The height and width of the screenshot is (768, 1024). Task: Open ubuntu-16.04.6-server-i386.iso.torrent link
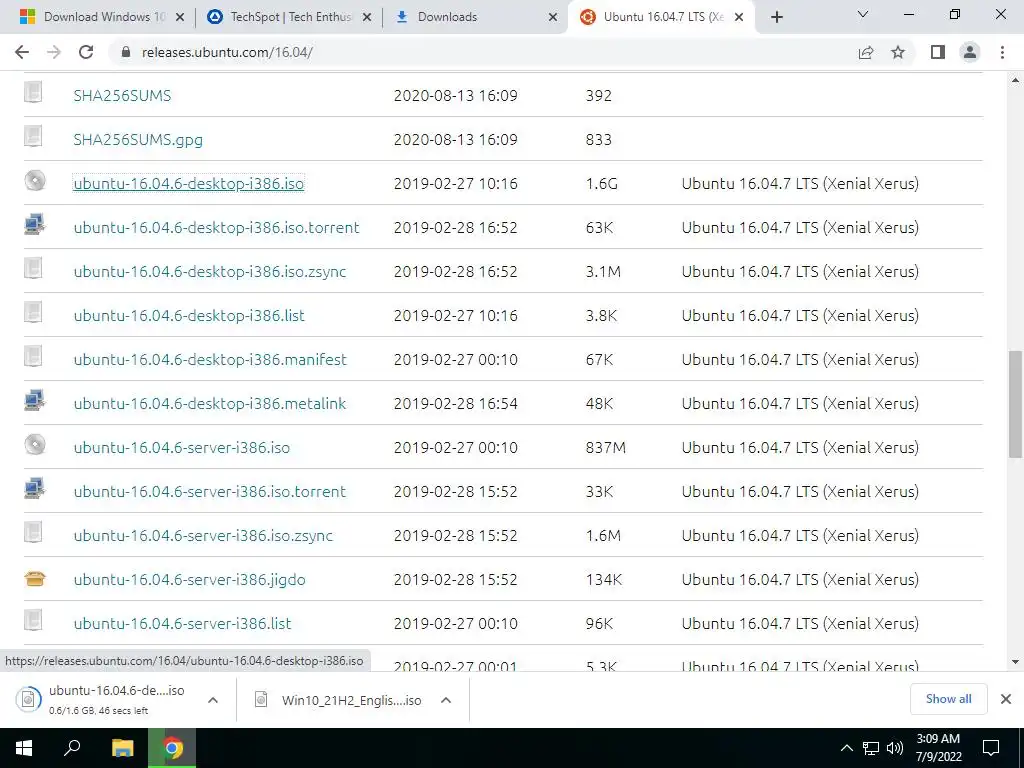pyautogui.click(x=210, y=491)
